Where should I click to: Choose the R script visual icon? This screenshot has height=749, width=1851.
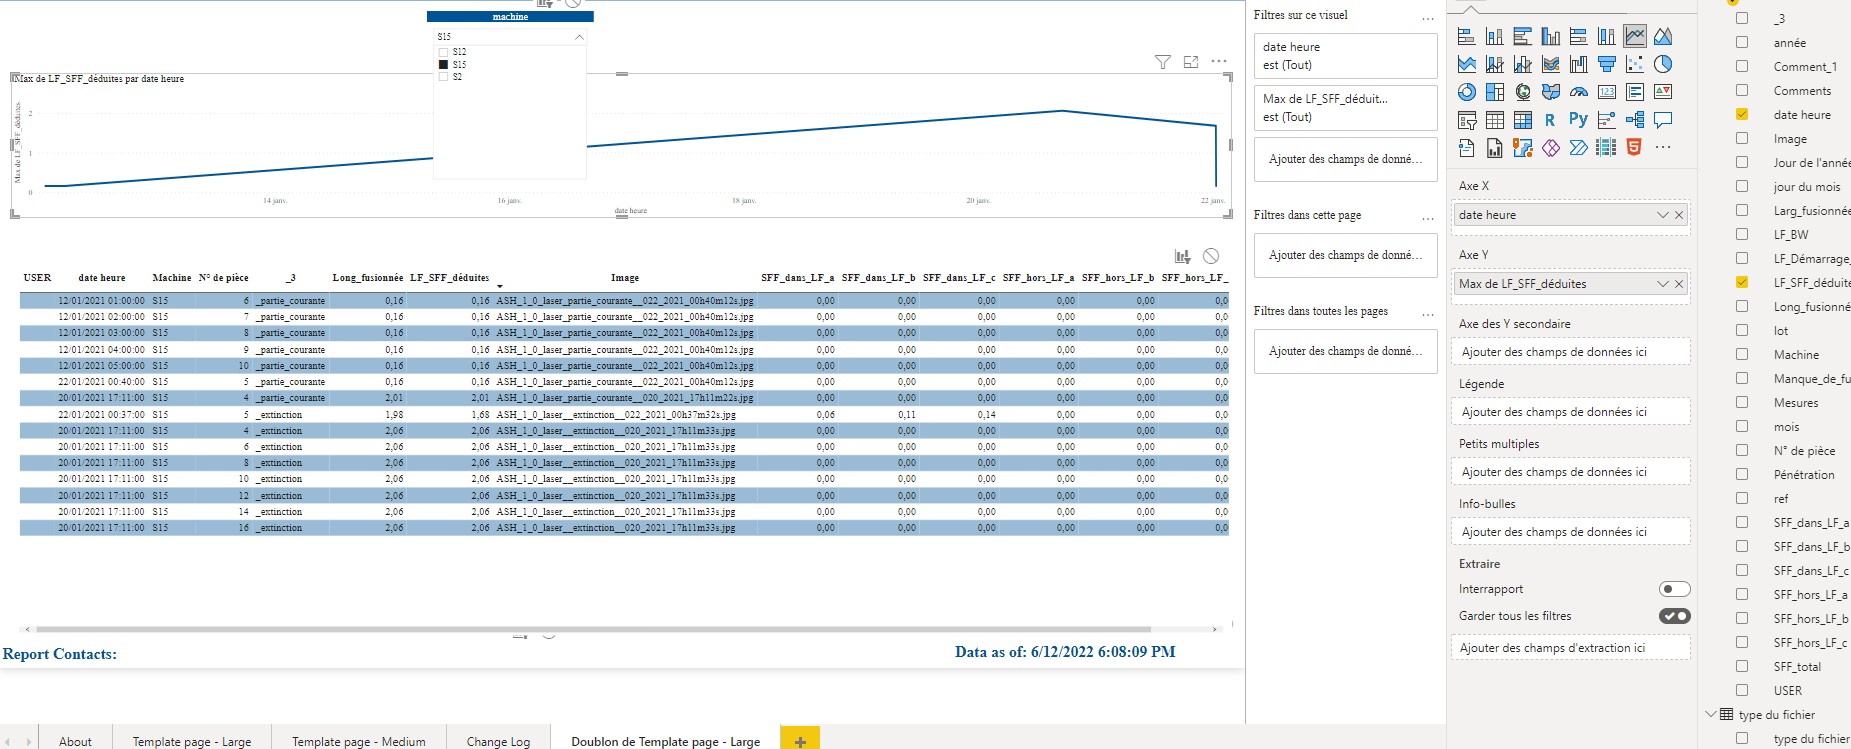pos(1550,120)
